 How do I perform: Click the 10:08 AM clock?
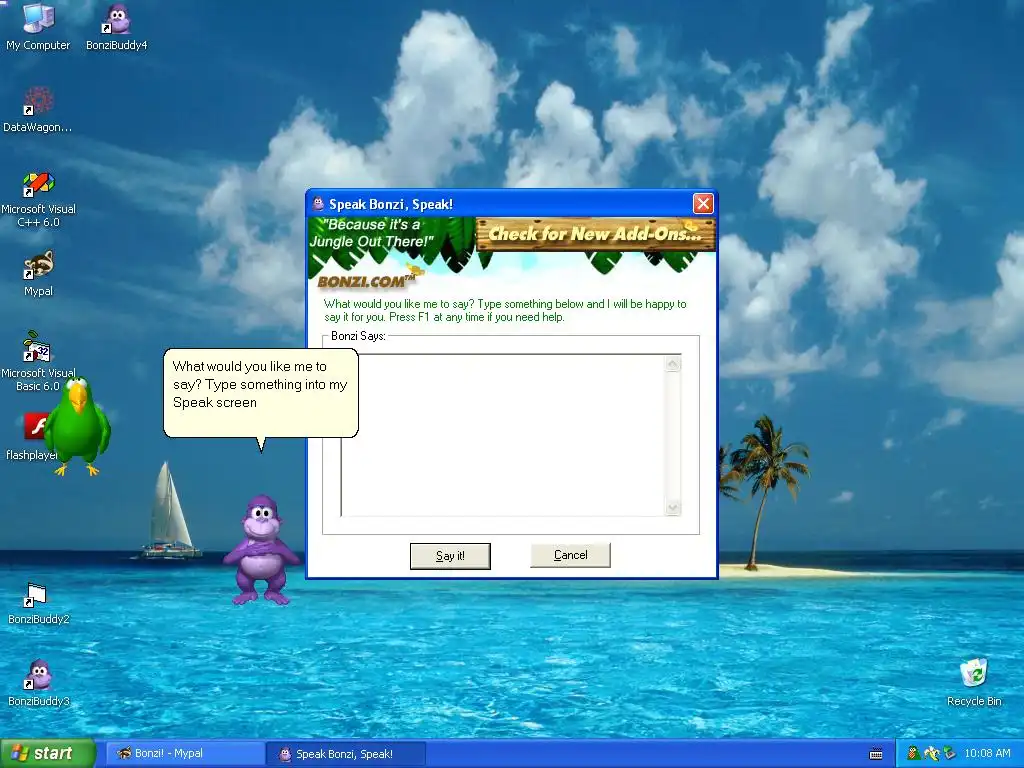click(987, 754)
